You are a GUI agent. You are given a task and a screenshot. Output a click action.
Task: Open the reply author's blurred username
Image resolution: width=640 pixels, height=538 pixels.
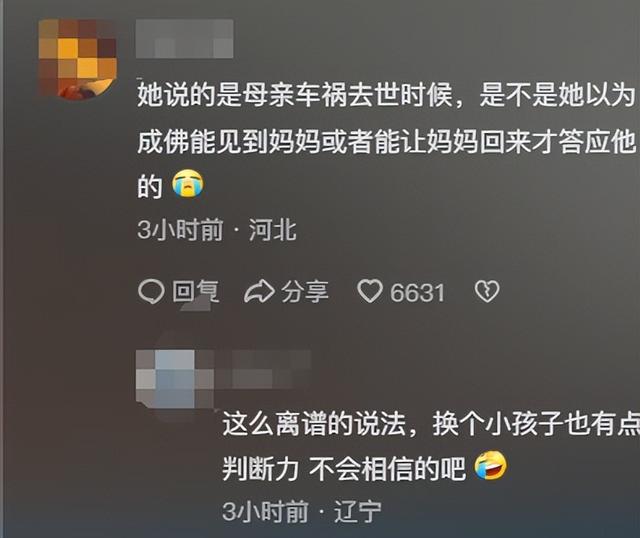263,370
